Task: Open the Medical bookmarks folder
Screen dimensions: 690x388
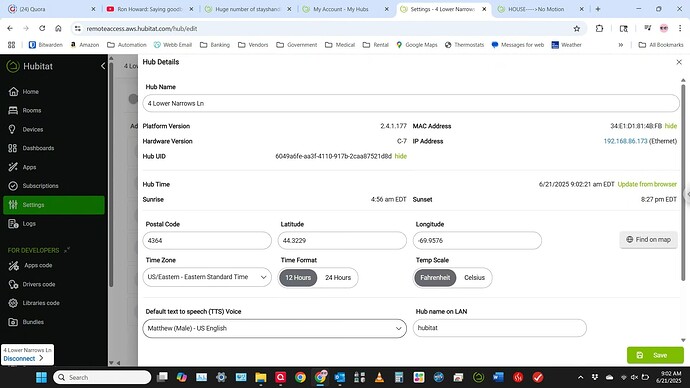Action: (340, 45)
